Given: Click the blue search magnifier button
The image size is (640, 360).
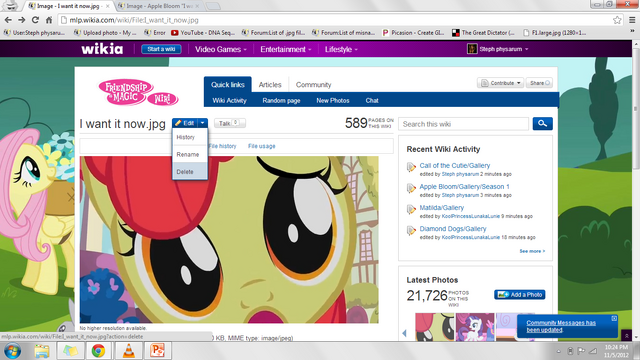Looking at the screenshot, I should pos(542,124).
